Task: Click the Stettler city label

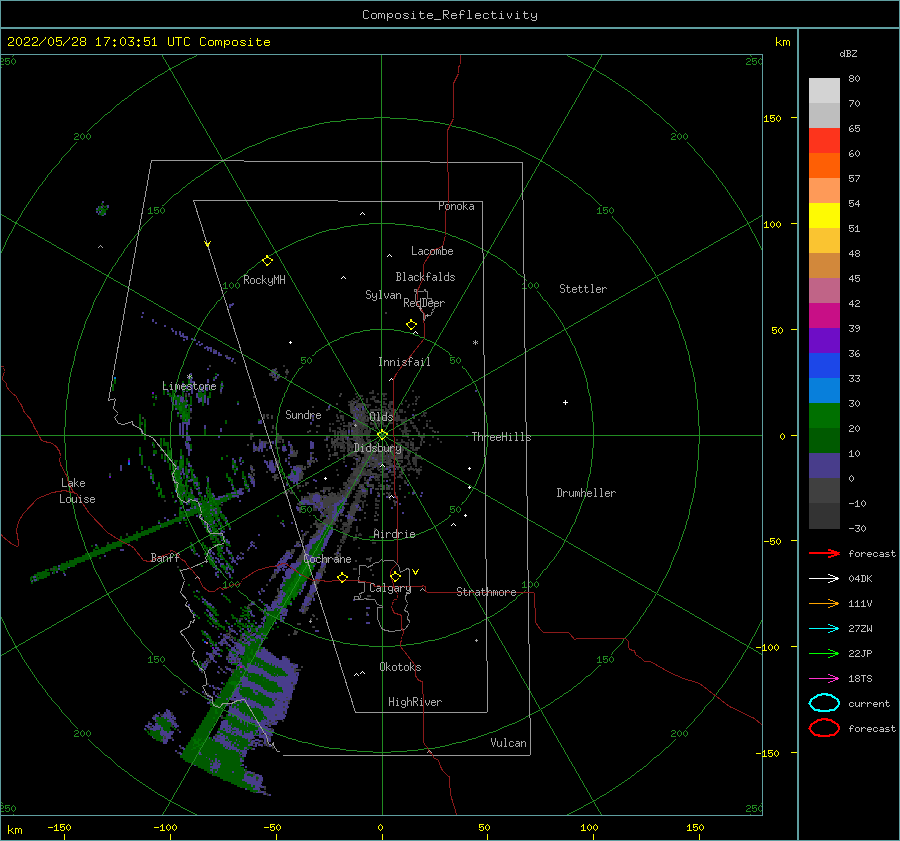Action: (583, 289)
